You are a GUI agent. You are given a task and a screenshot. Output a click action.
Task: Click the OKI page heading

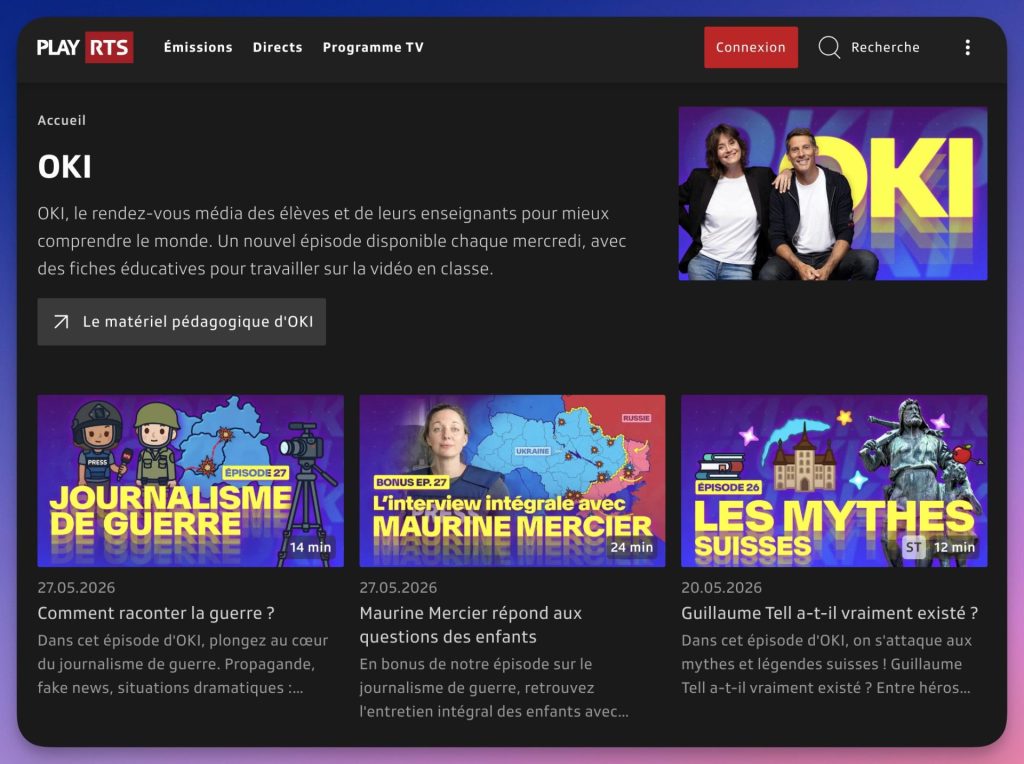pos(65,167)
